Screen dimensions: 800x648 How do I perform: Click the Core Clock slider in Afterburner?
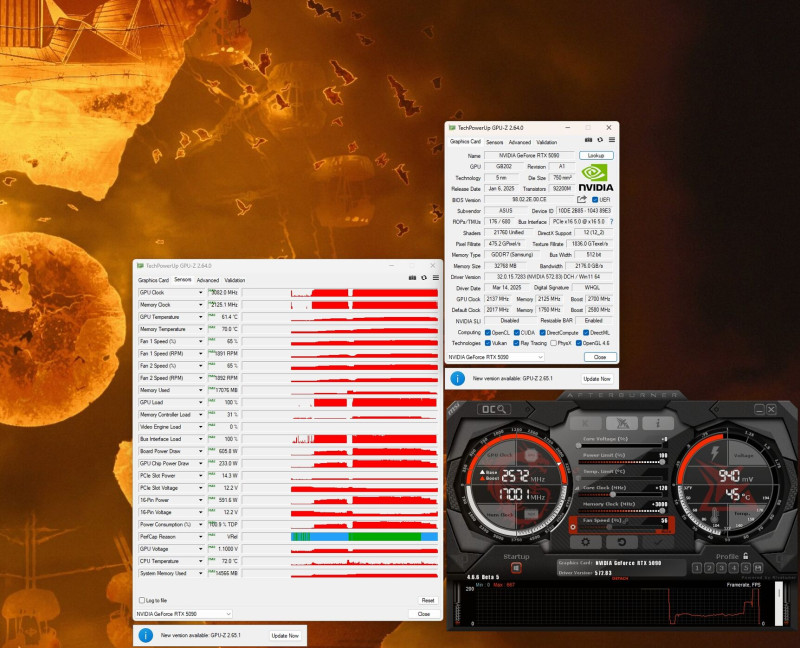[x=621, y=494]
